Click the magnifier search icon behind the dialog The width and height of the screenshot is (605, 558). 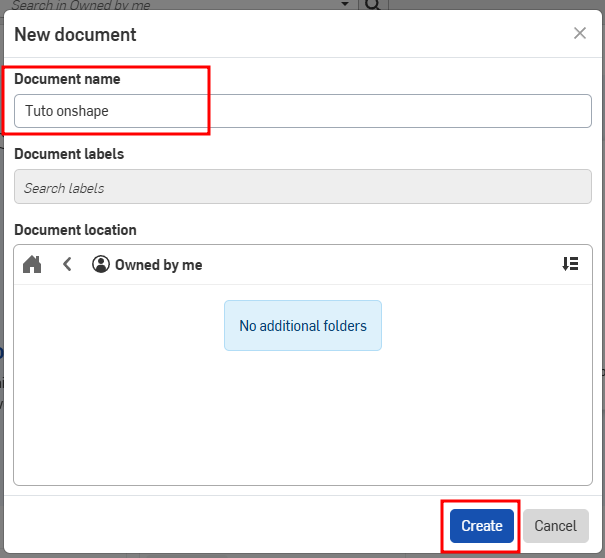point(371,6)
